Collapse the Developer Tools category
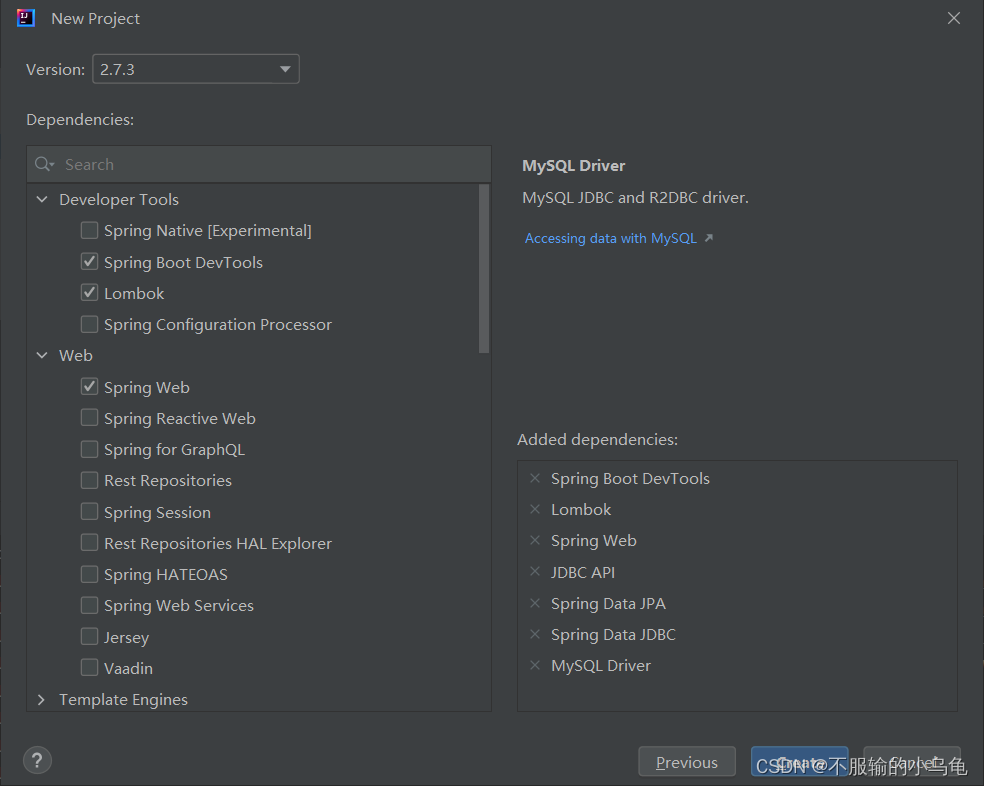The height and width of the screenshot is (786, 984). (42, 199)
